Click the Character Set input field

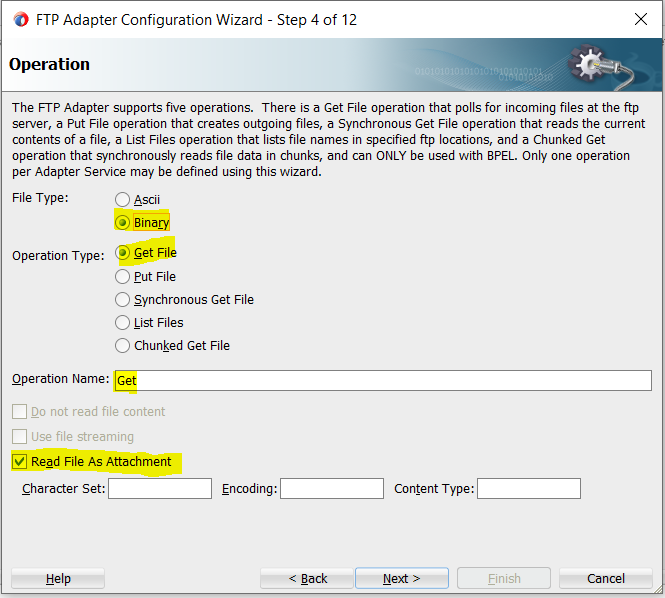tap(159, 489)
